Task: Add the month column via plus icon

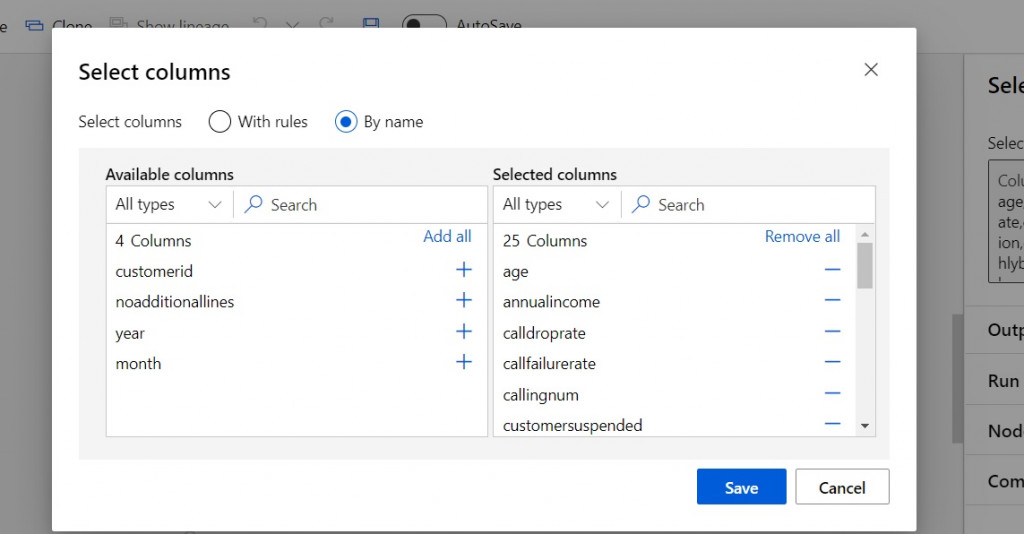Action: coord(463,363)
